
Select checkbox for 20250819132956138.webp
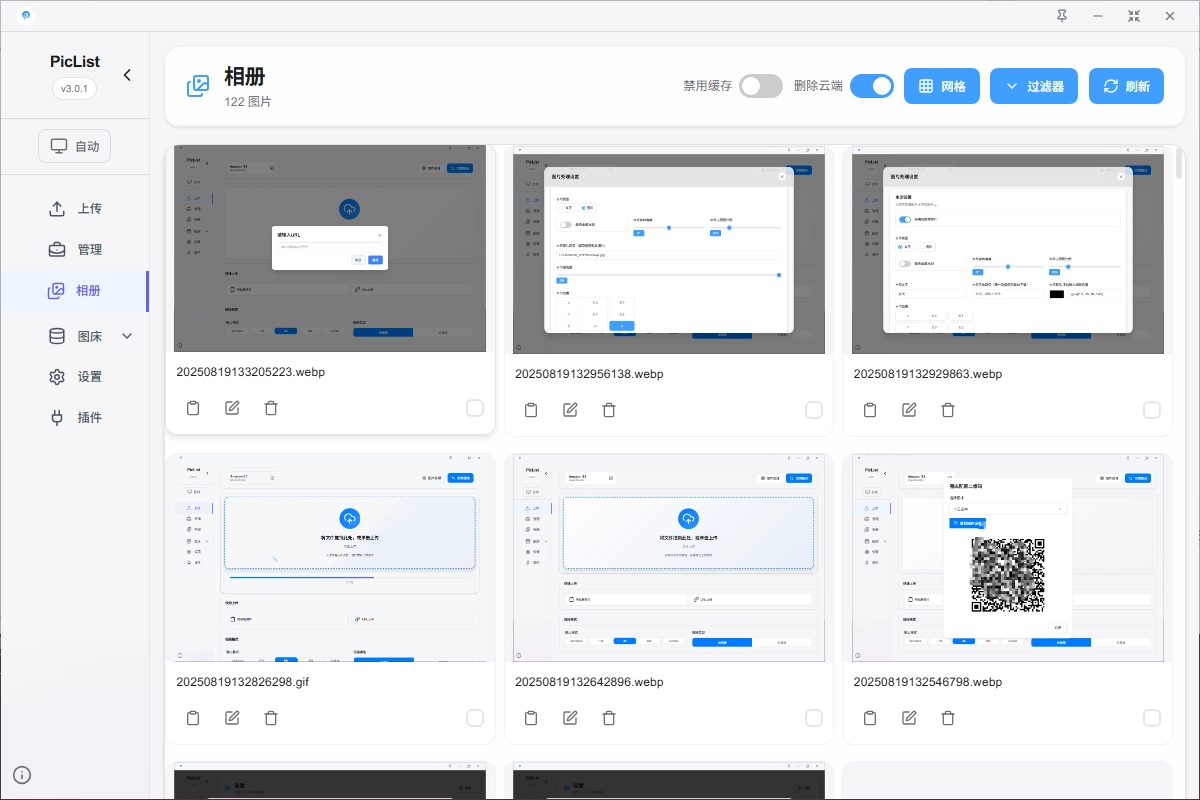pos(814,410)
